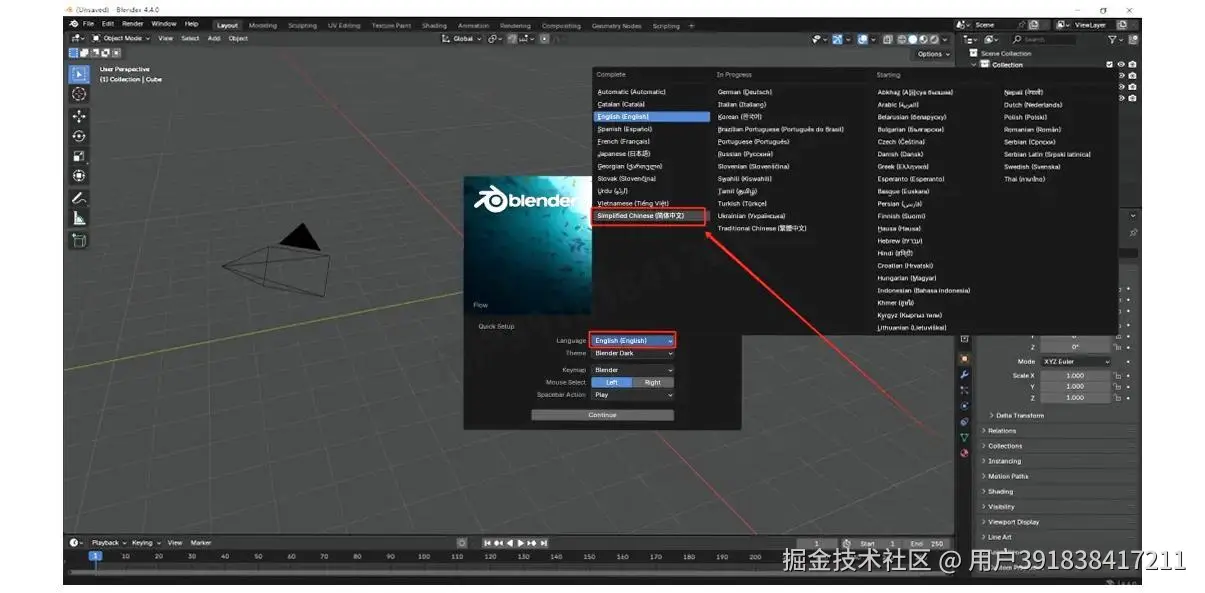Screen dimensions: 1205x593
Task: Select the Transform tool
Action: 79,176
